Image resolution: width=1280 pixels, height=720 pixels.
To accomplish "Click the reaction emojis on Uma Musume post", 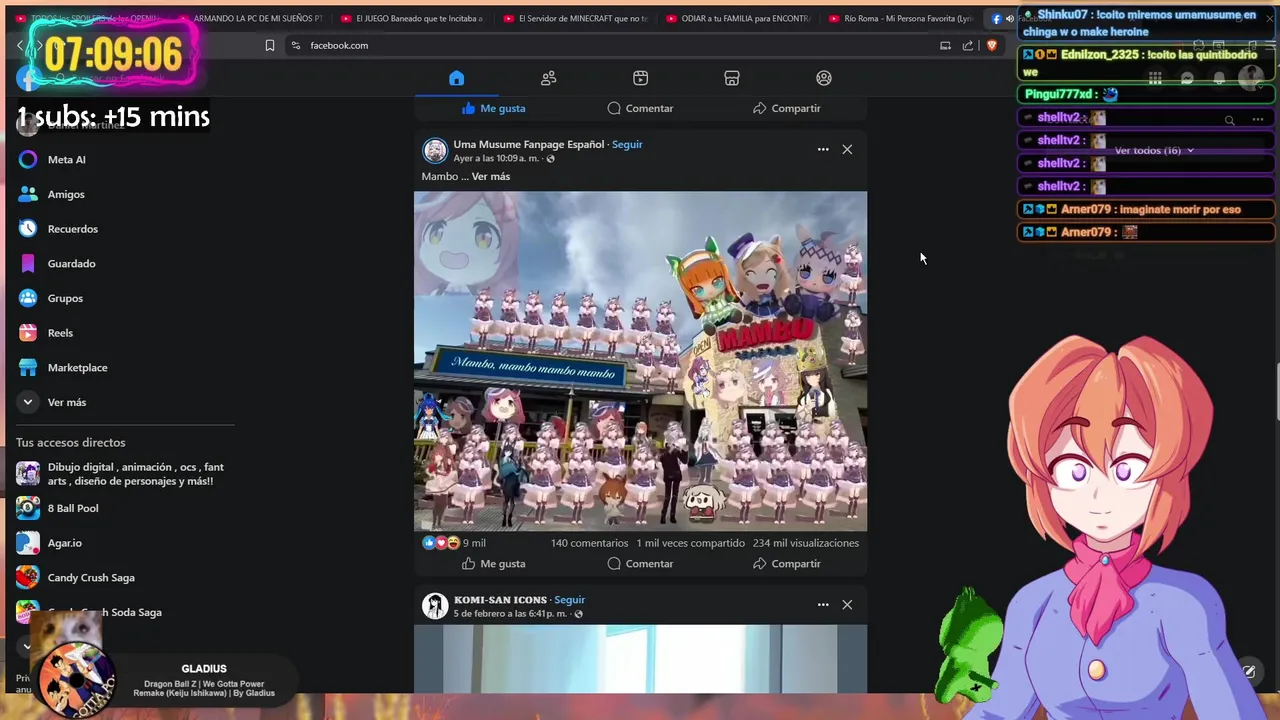I will click(441, 543).
